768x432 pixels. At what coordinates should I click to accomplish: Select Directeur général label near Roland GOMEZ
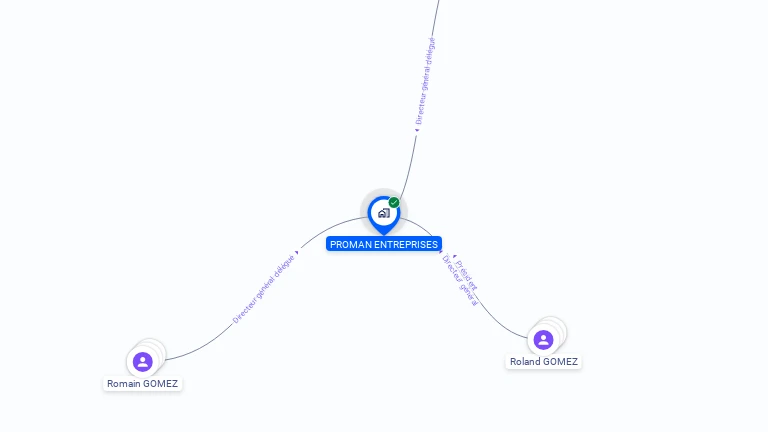coord(460,281)
